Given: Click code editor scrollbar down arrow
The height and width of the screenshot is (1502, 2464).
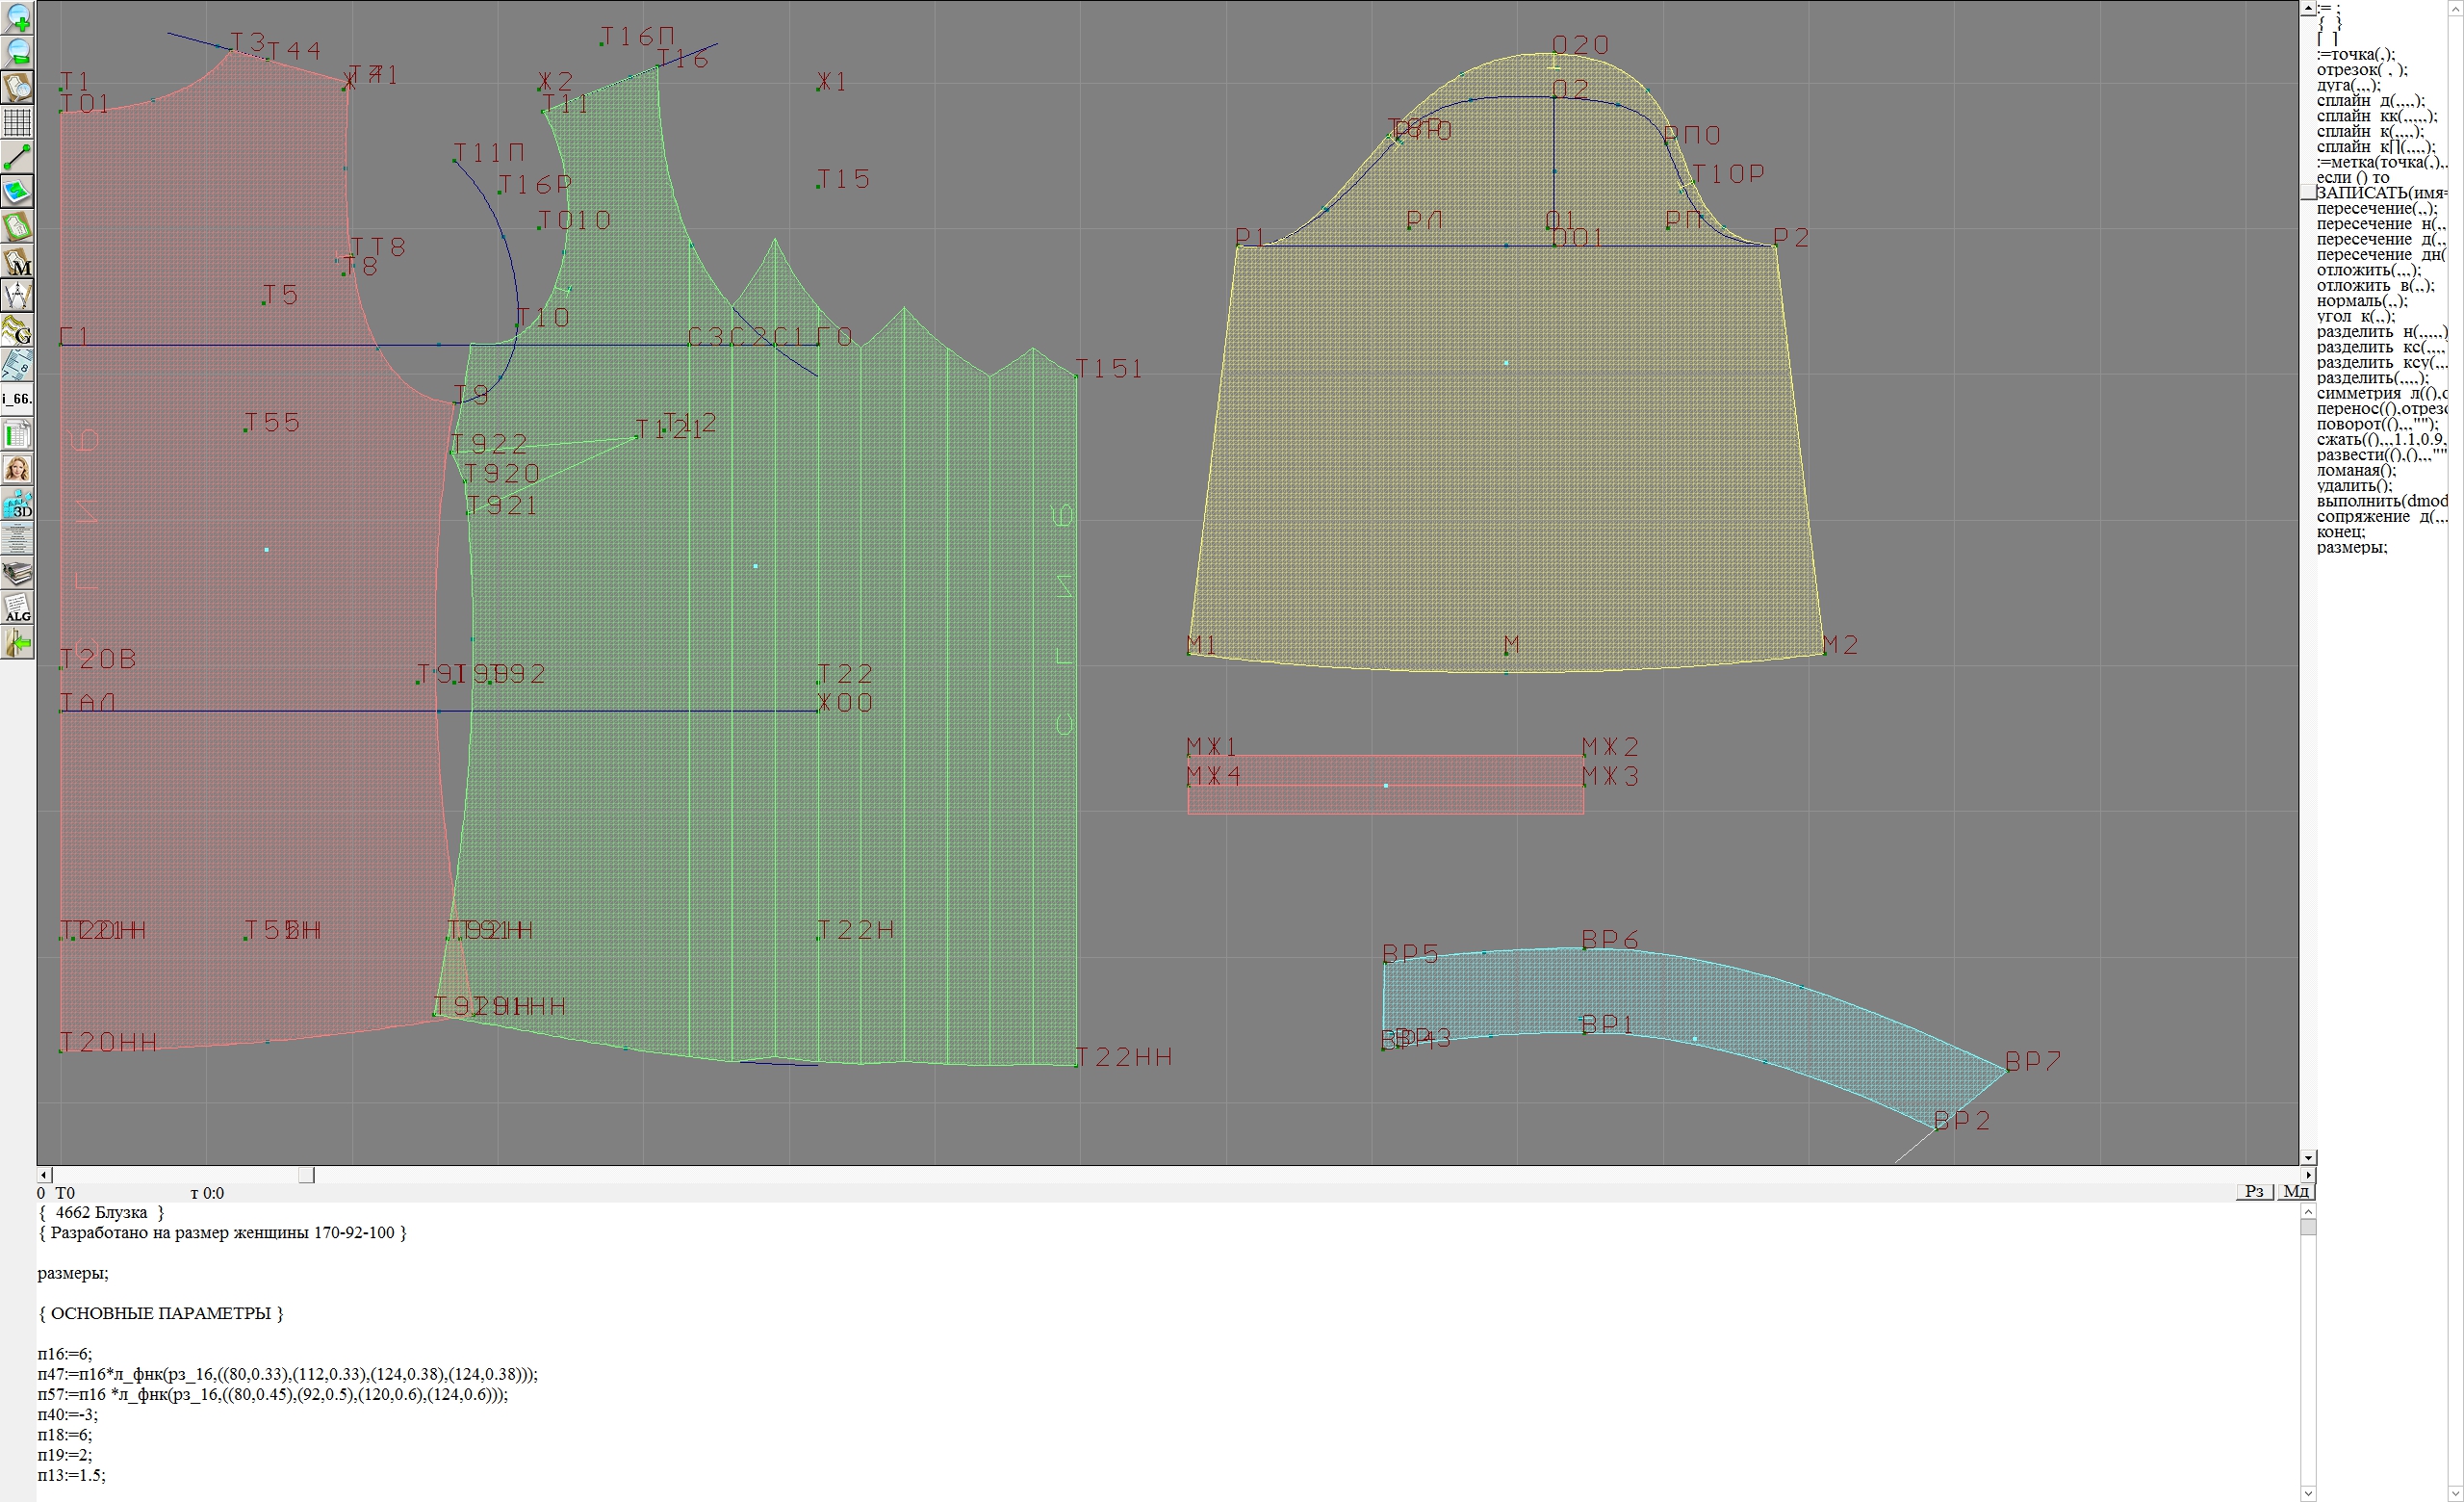Looking at the screenshot, I should (x=2308, y=1494).
